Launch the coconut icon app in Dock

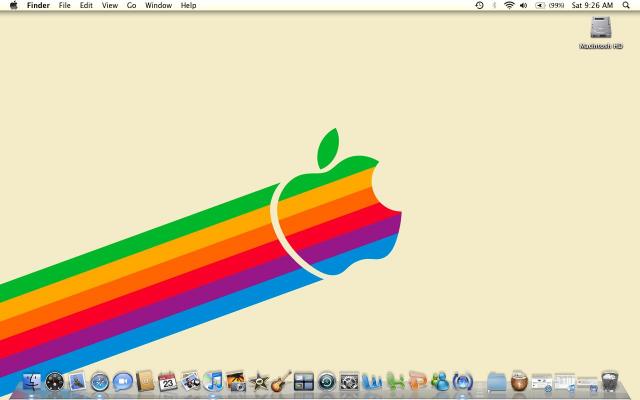(x=519, y=381)
